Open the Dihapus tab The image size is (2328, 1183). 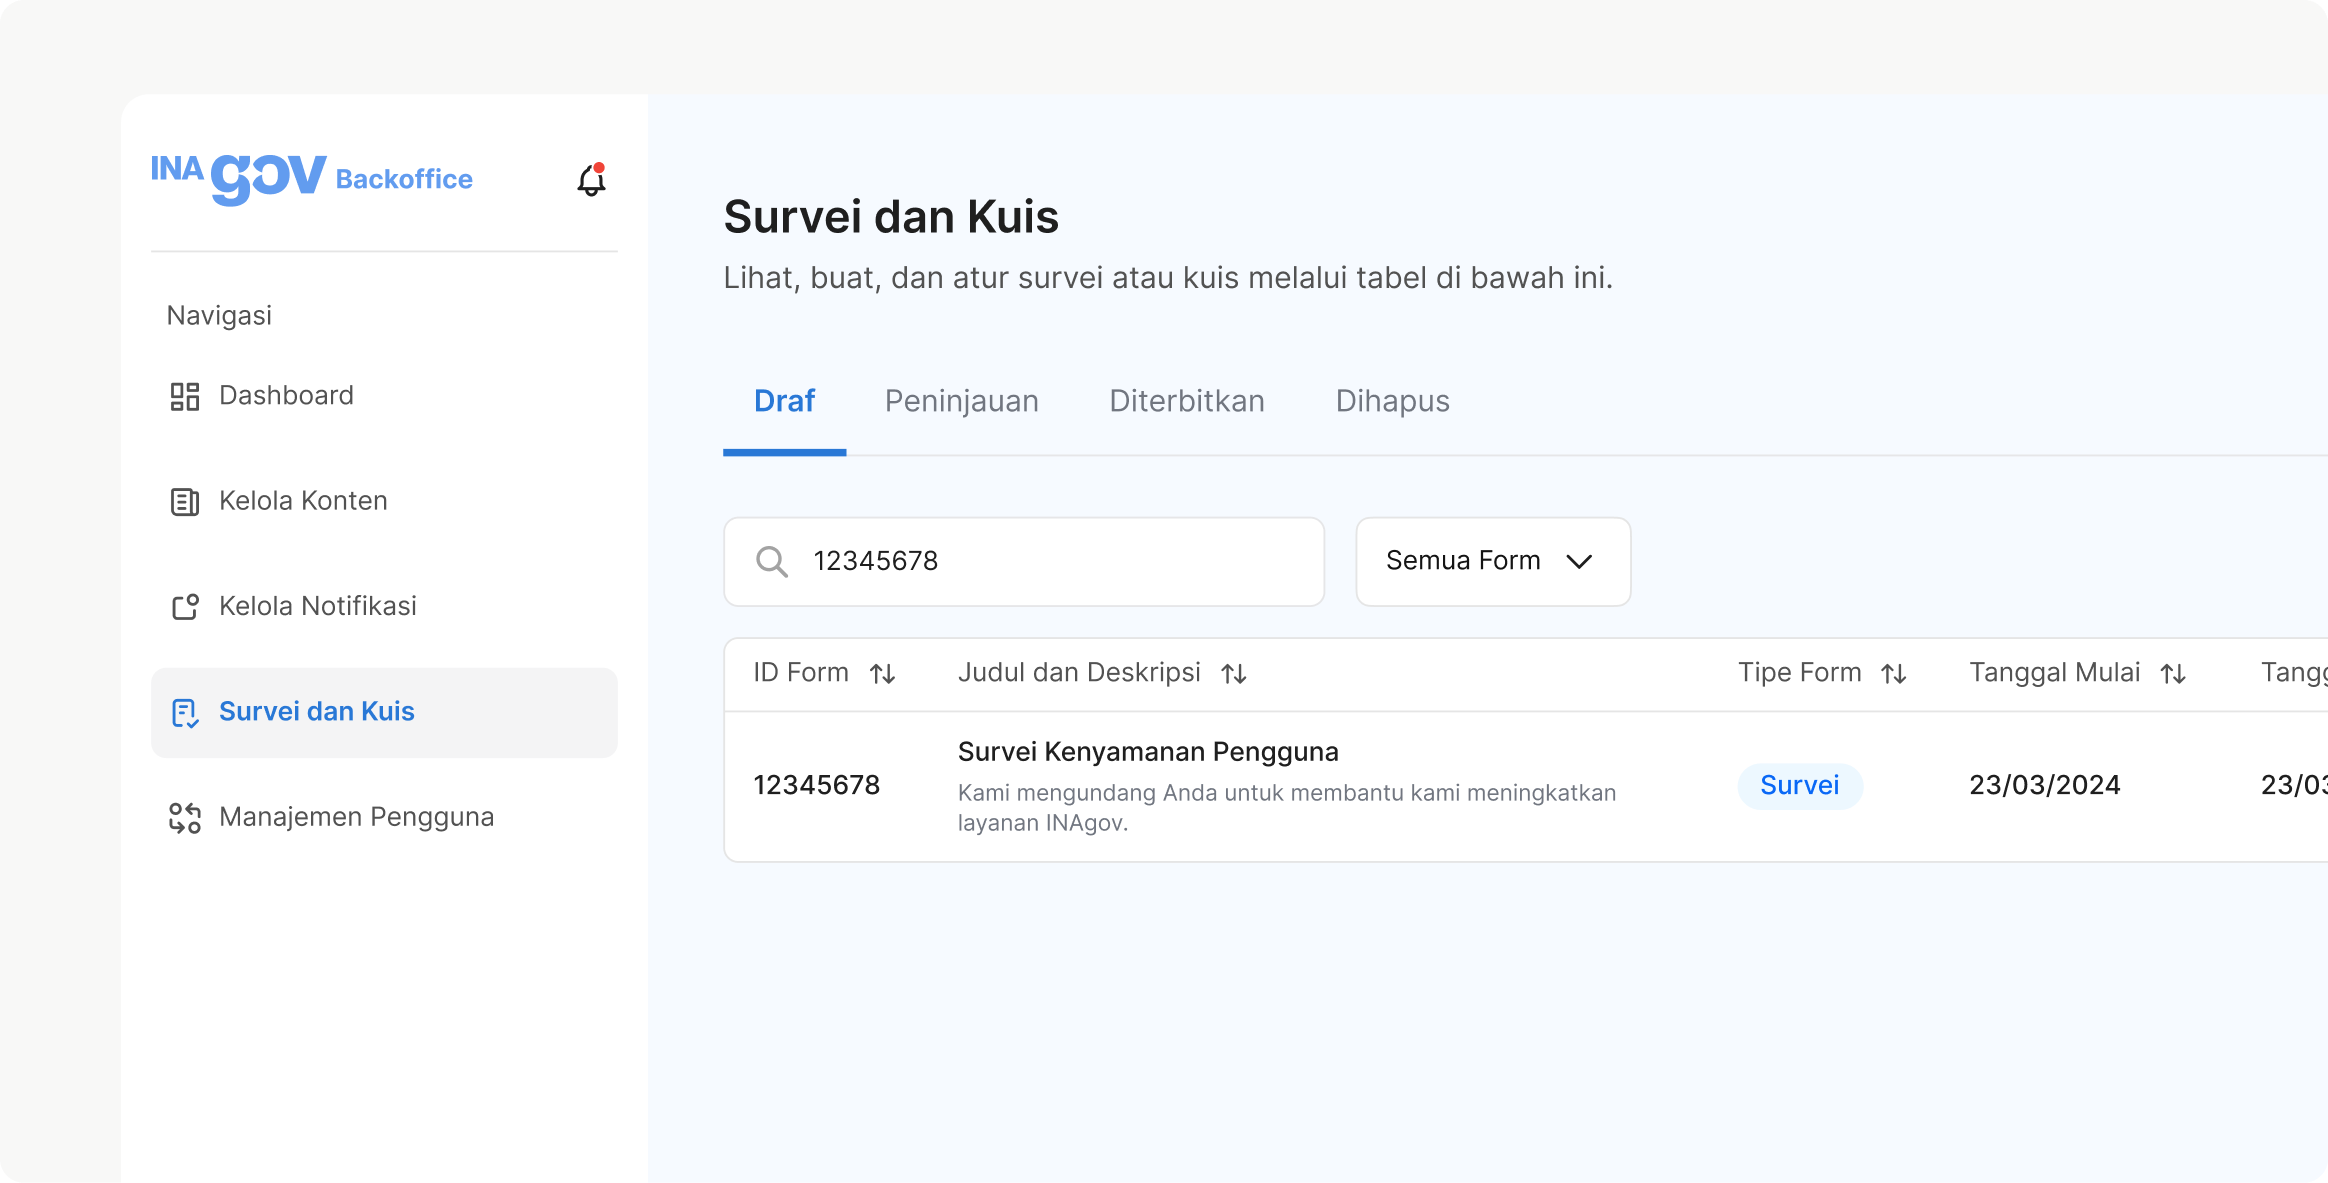pyautogui.click(x=1392, y=401)
